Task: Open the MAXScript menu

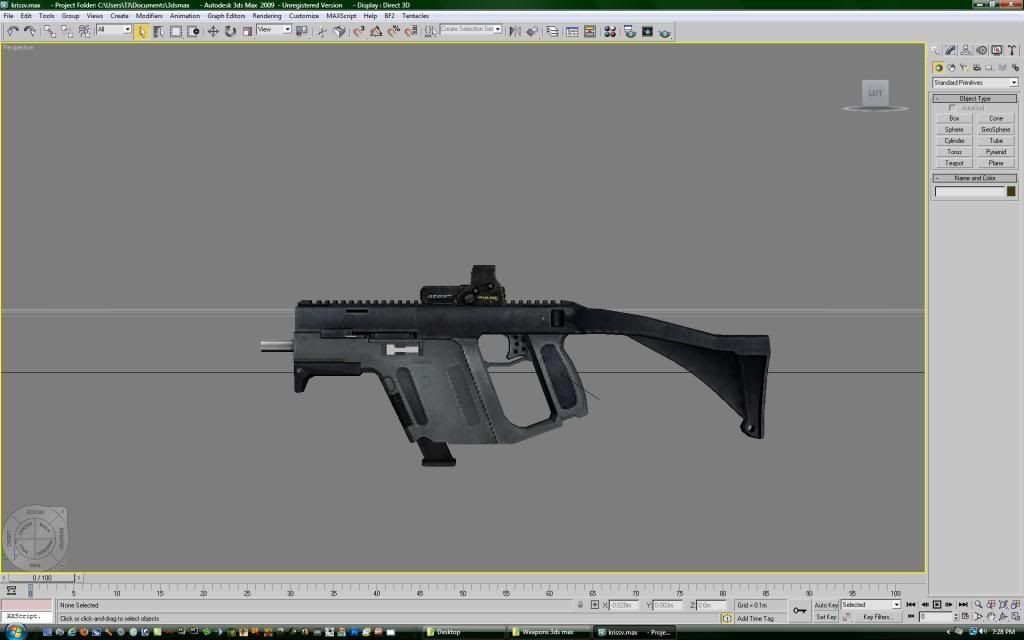Action: (342, 16)
